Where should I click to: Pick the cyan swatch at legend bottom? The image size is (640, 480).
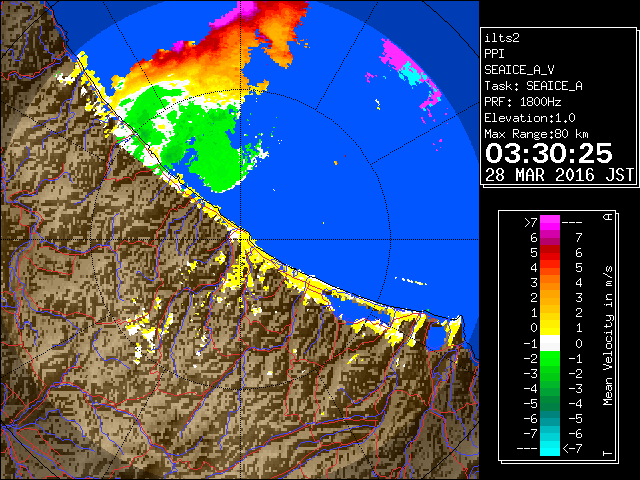click(550, 448)
